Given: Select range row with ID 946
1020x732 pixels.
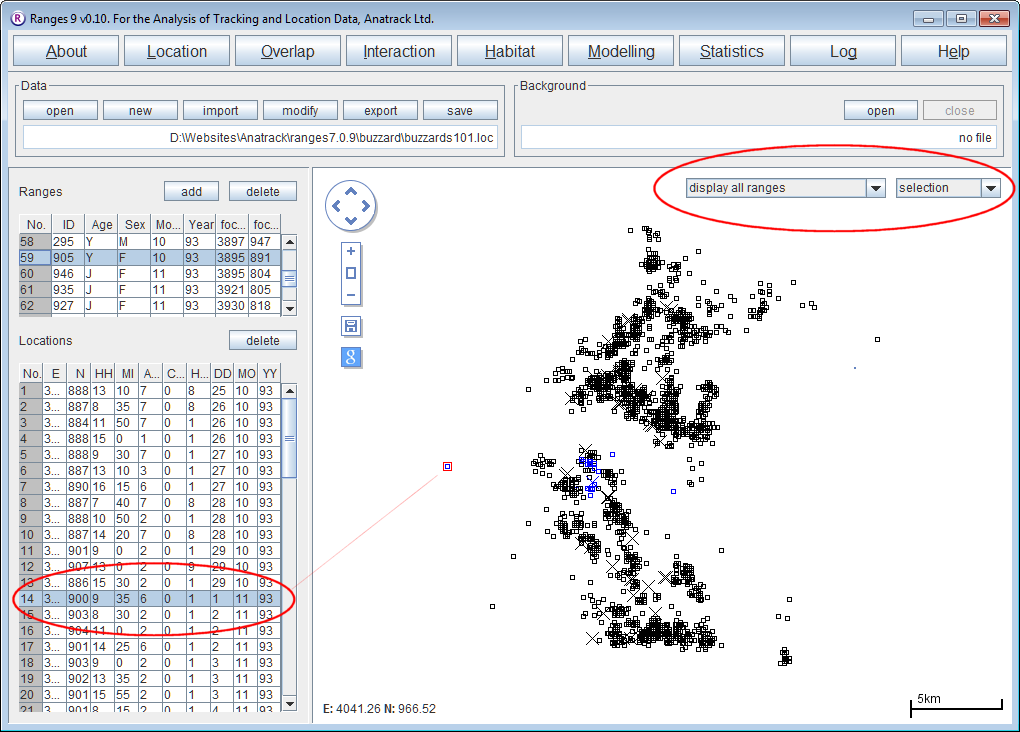Looking at the screenshot, I should pyautogui.click(x=150, y=274).
